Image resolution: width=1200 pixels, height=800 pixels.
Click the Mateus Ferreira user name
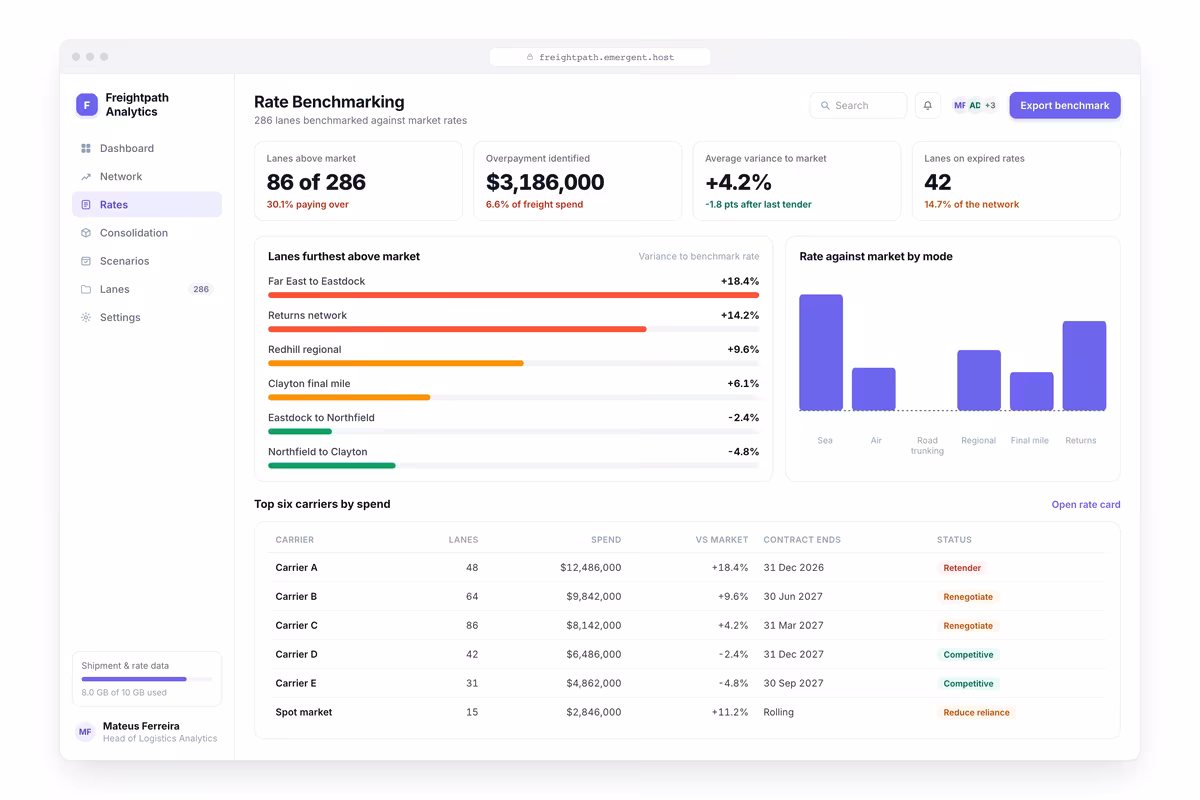(141, 726)
